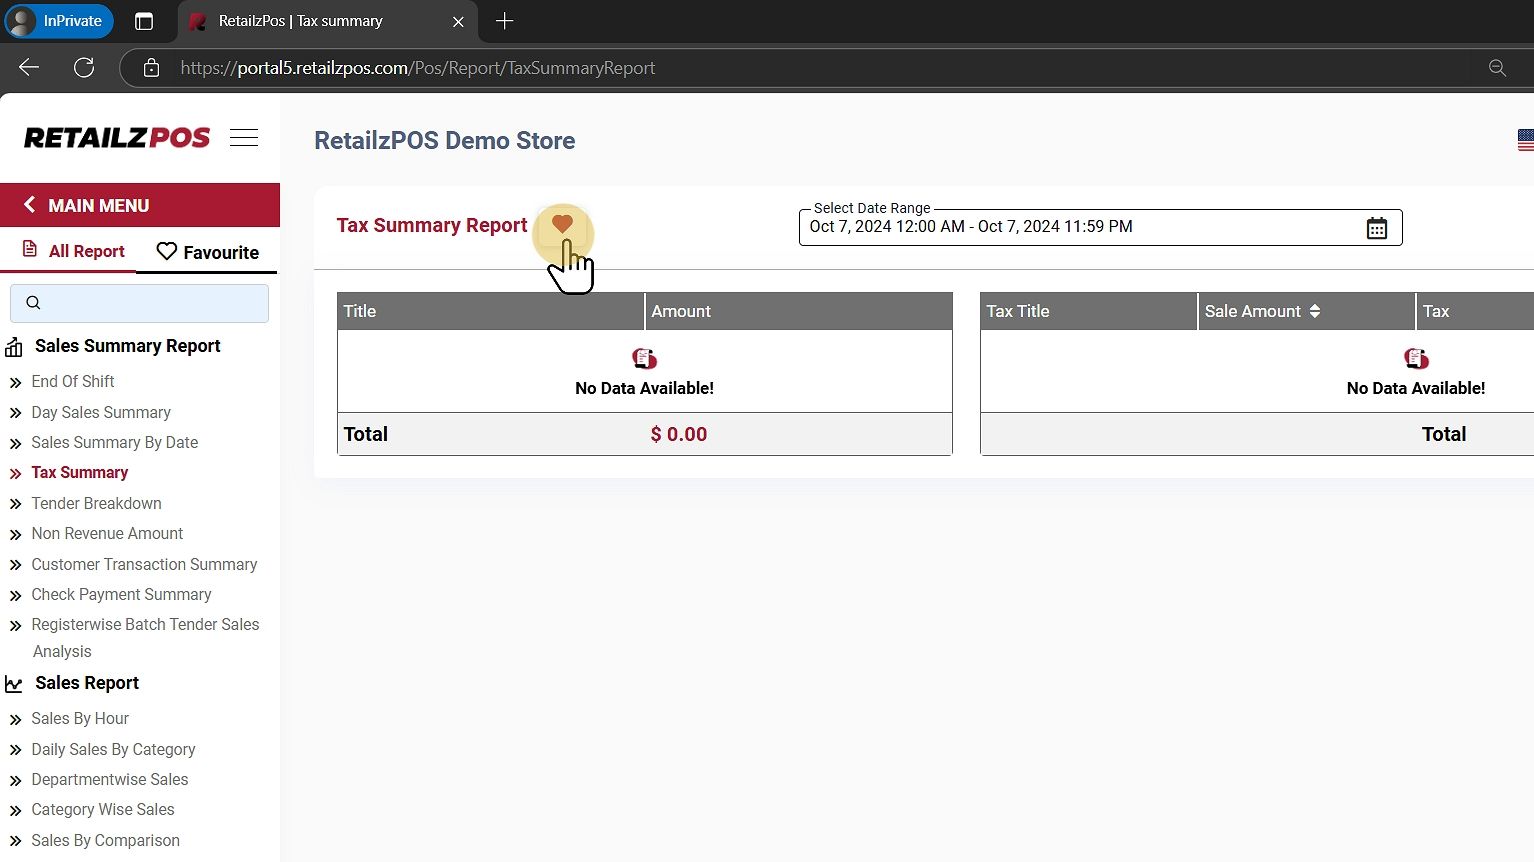This screenshot has height=862, width=1534.
Task: Sort by Sale Amount column
Action: click(x=1314, y=311)
